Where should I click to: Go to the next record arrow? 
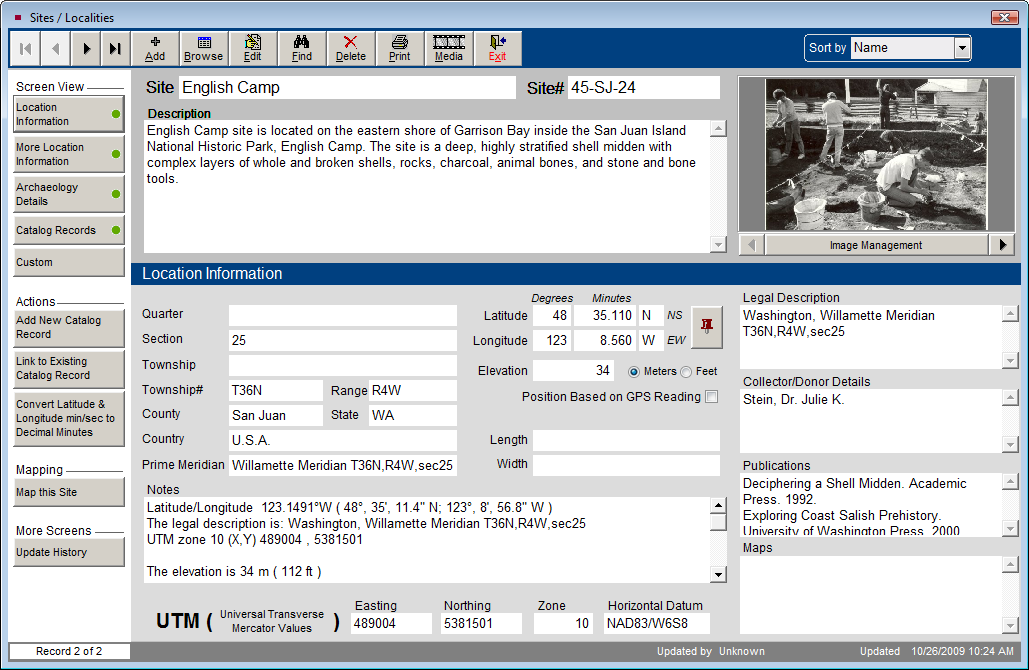coord(87,48)
